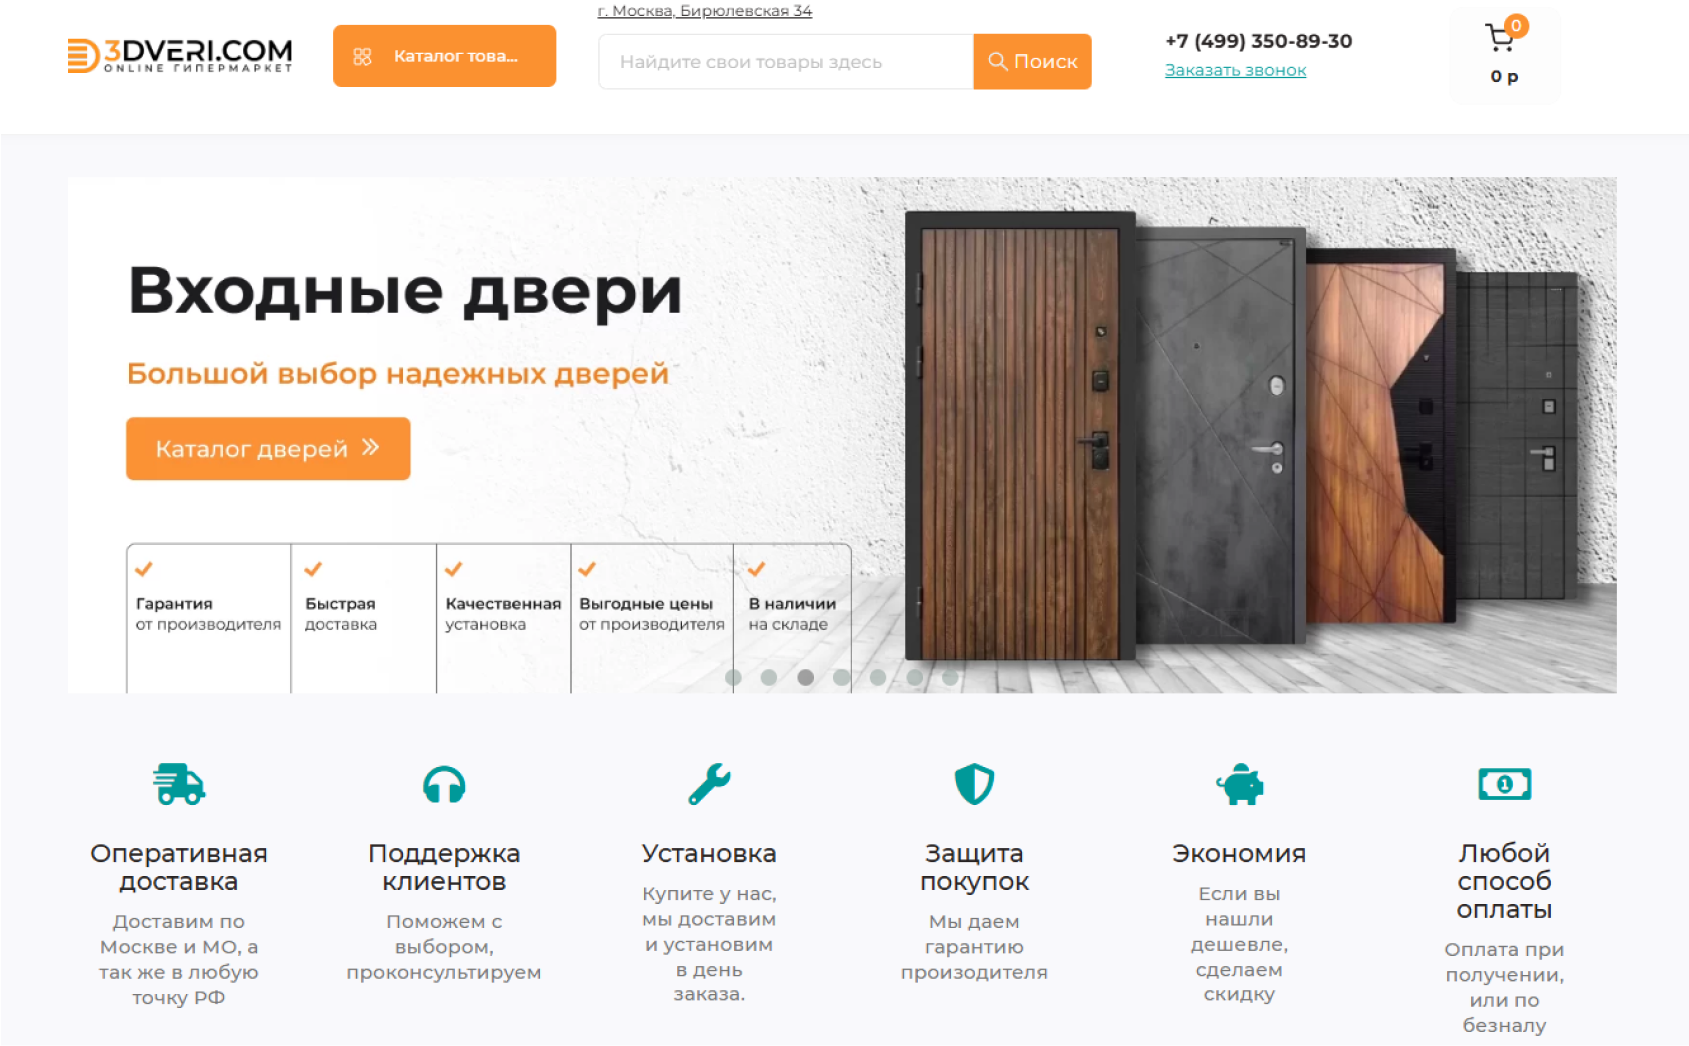
Task: Click the delivery truck icon
Action: [x=179, y=784]
